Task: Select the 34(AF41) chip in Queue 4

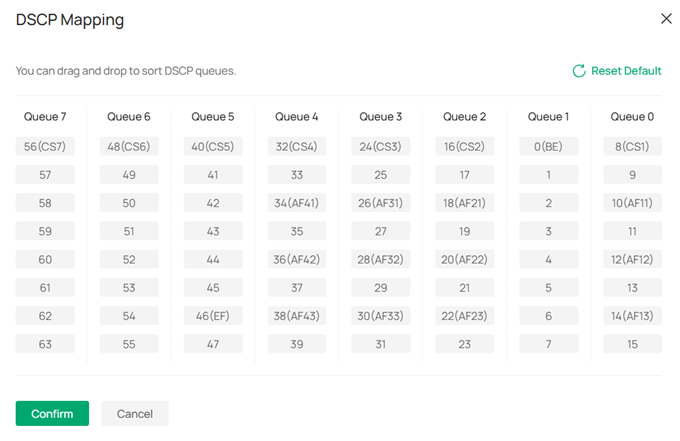Action: coord(297,203)
